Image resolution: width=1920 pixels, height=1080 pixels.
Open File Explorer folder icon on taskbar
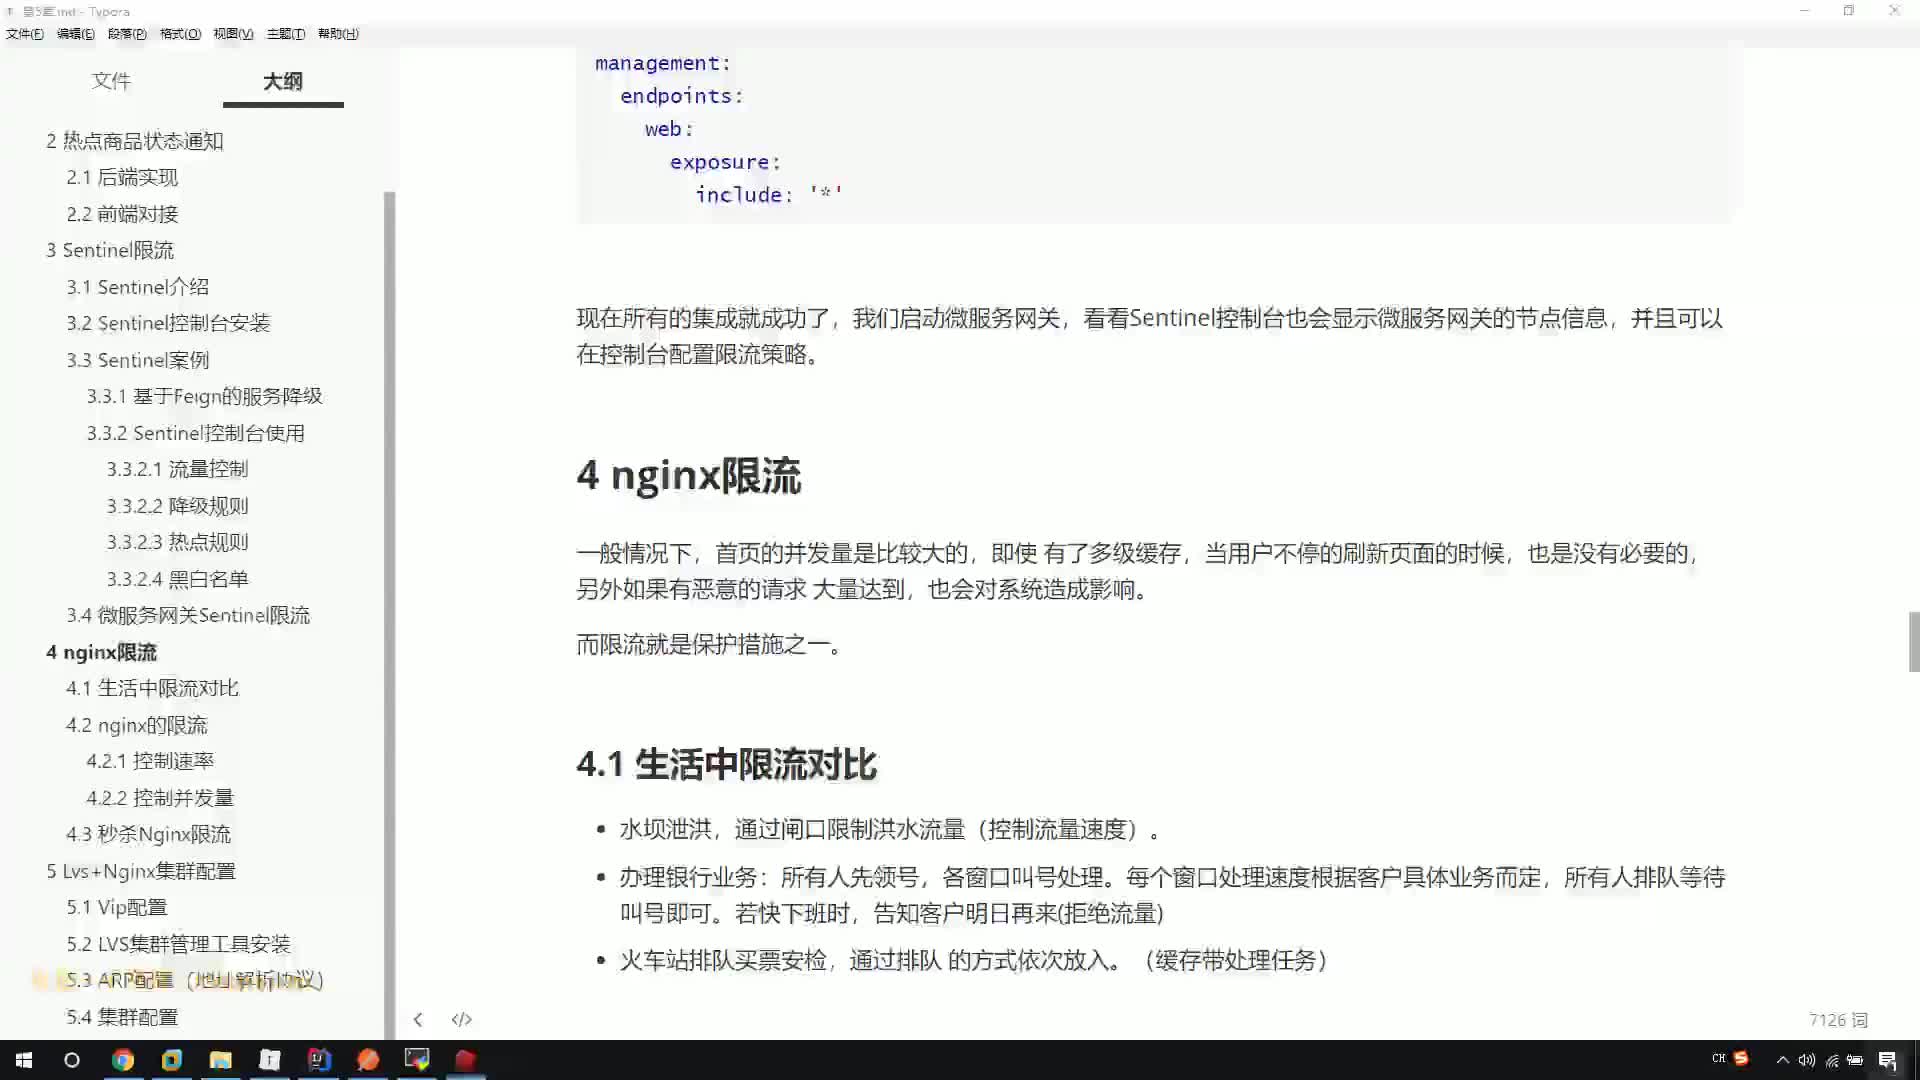coord(221,1060)
